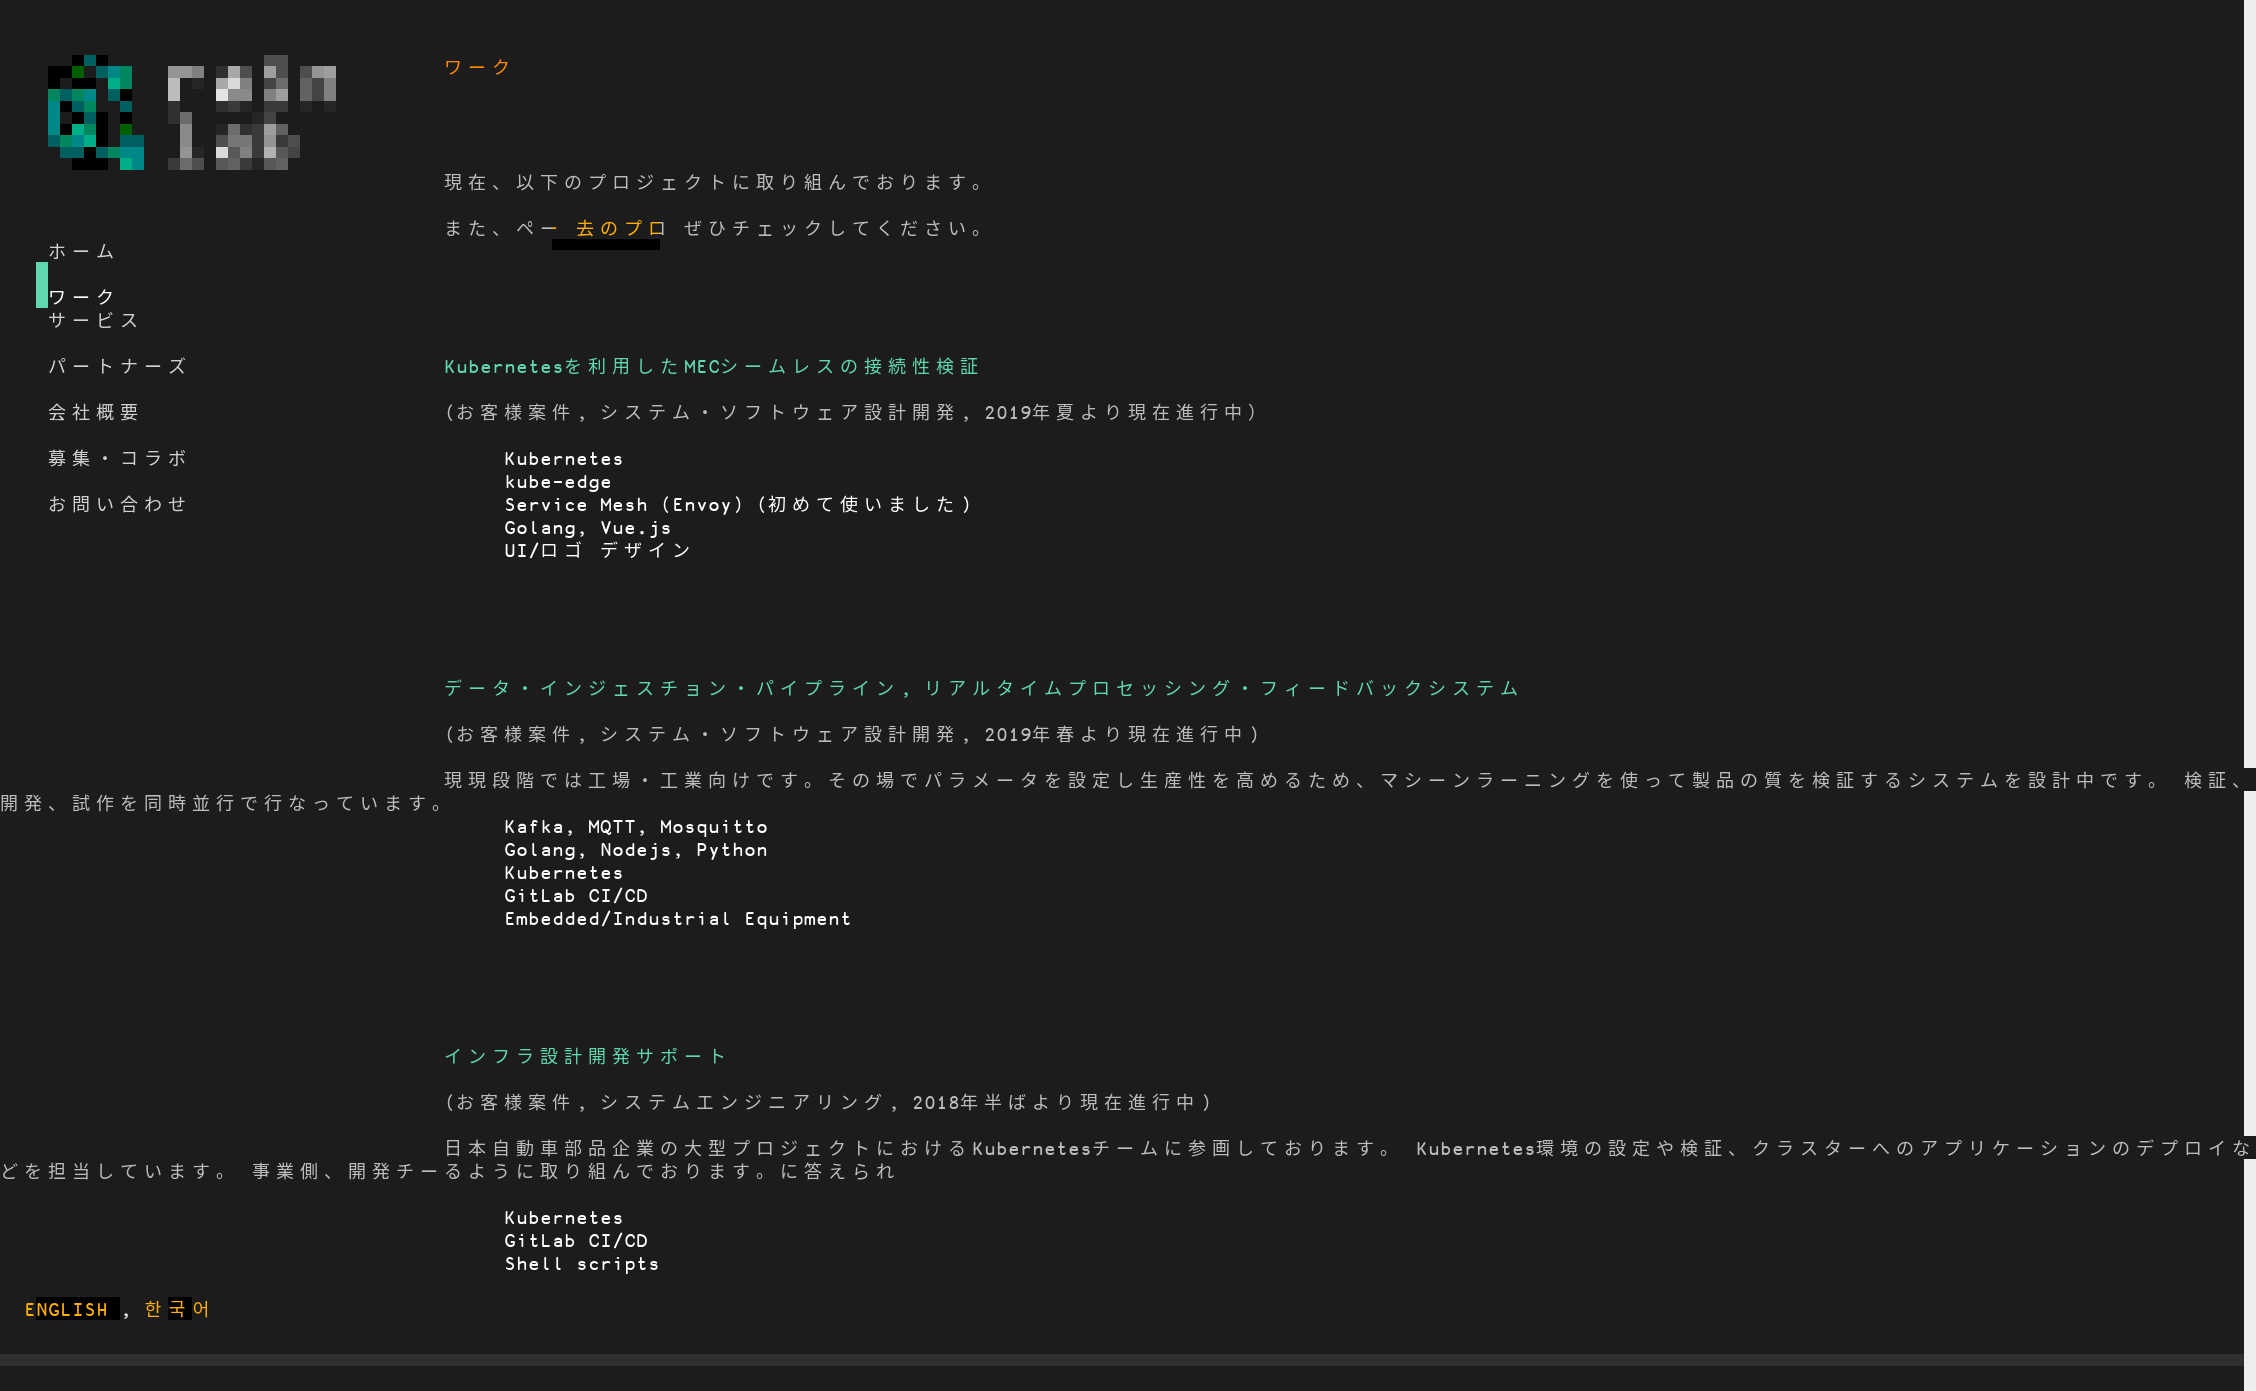Click the Service Mesh (Envoy) list entry
Image resolution: width=2256 pixels, height=1391 pixels.
pos(738,505)
